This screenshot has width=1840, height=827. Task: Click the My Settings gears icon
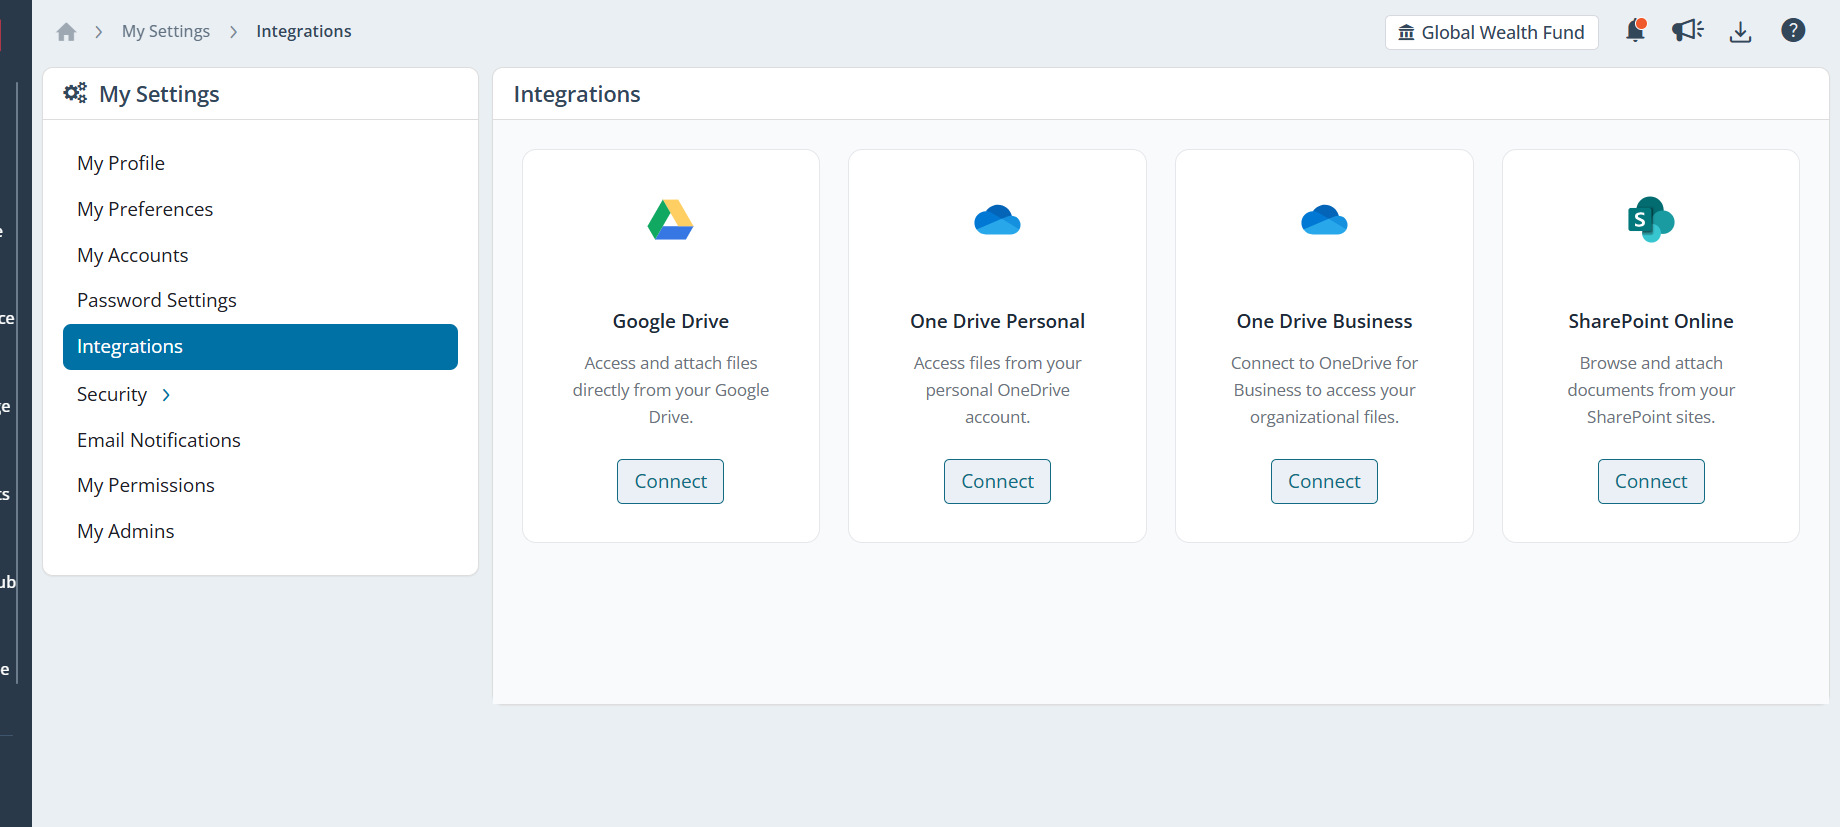(x=75, y=93)
